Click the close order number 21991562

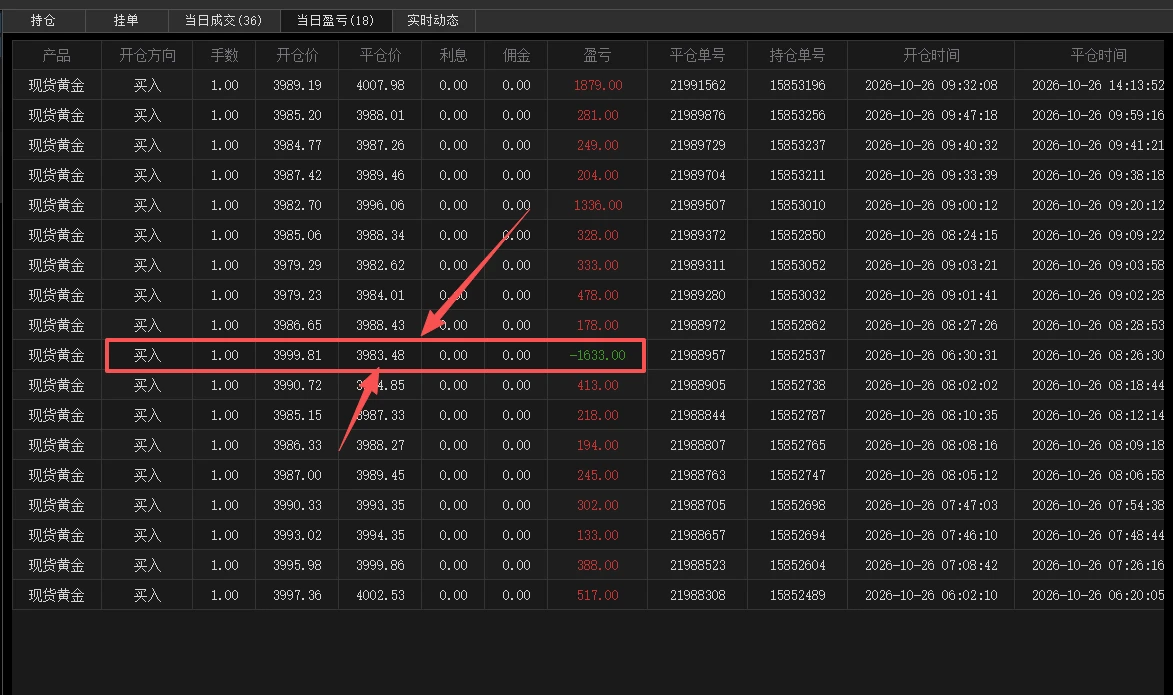click(x=698, y=85)
